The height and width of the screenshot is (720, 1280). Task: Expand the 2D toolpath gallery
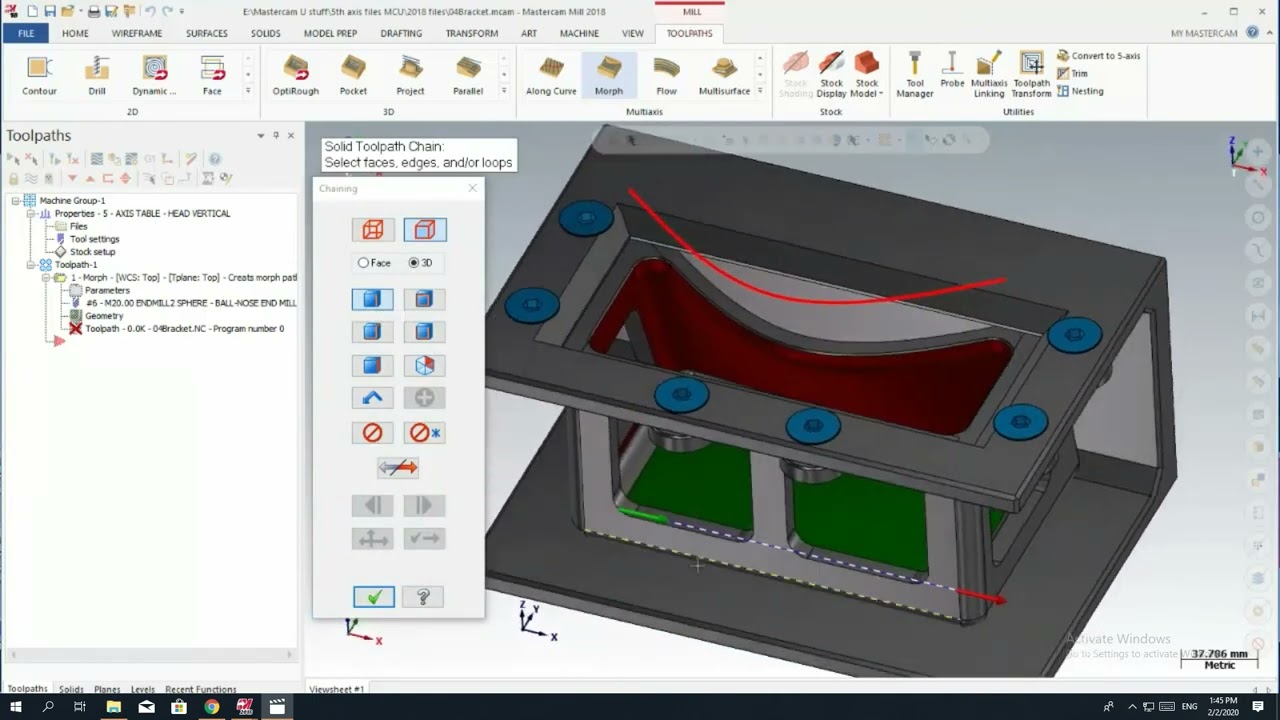[x=248, y=91]
